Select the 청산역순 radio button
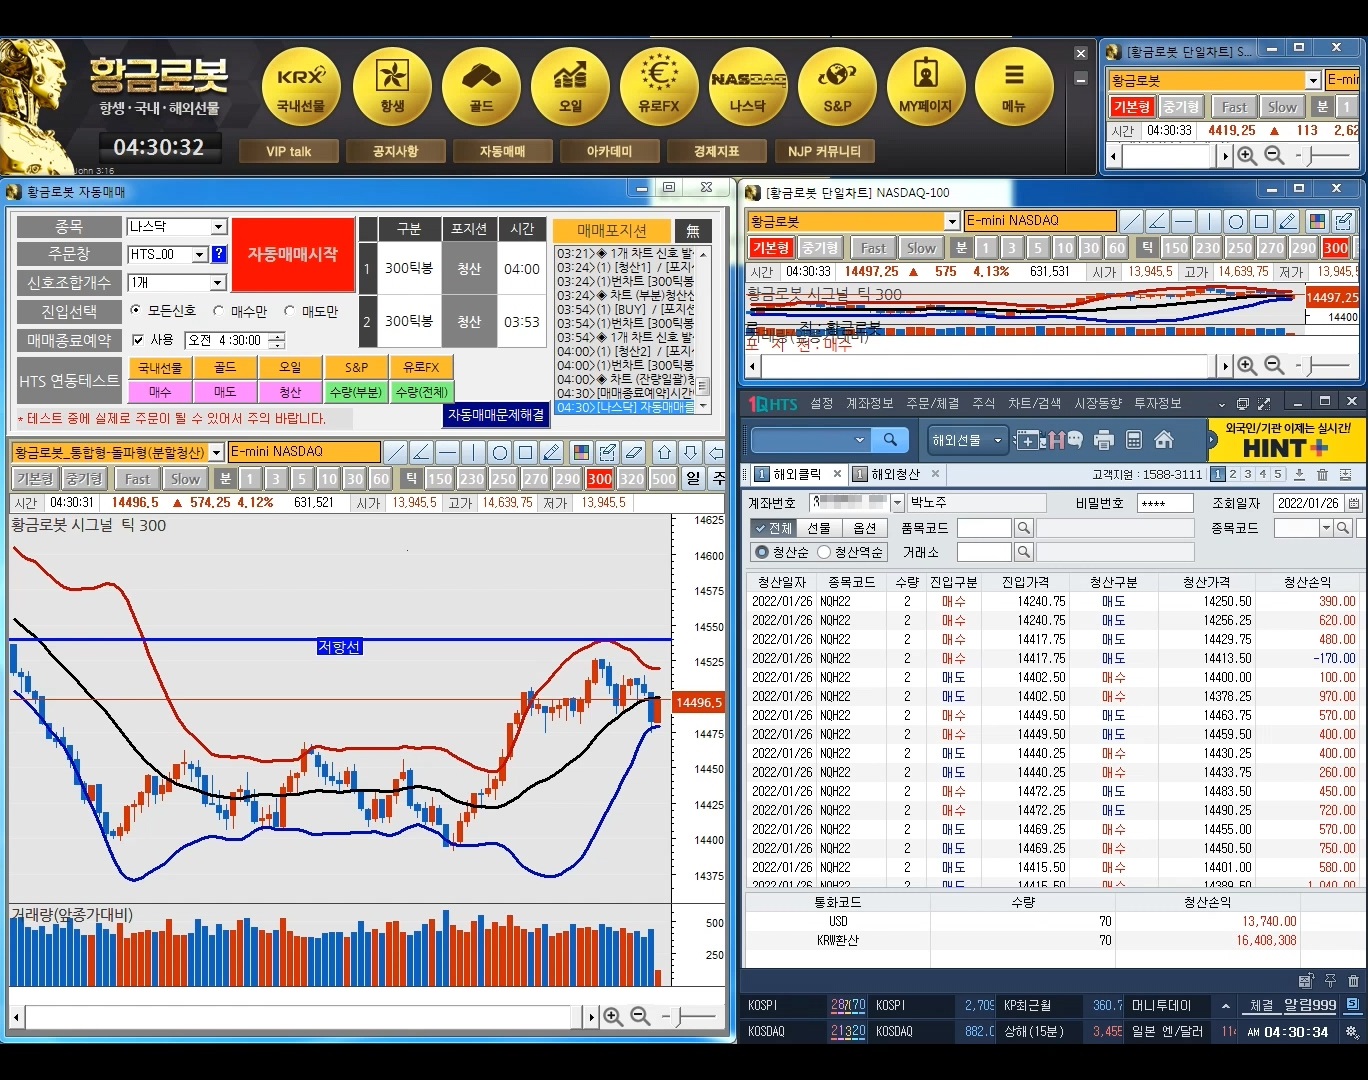The height and width of the screenshot is (1080, 1368). tap(825, 552)
